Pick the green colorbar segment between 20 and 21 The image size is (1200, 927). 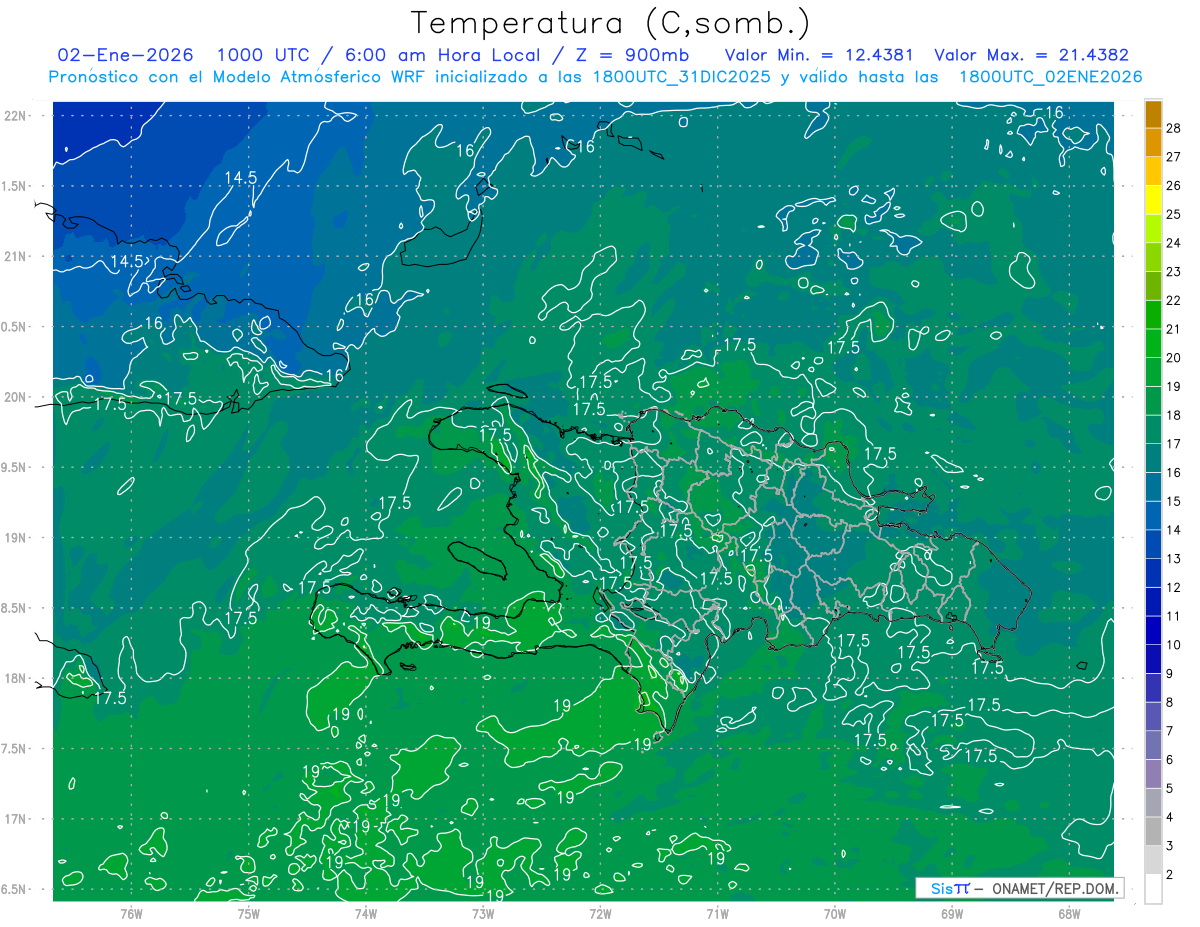(1153, 344)
